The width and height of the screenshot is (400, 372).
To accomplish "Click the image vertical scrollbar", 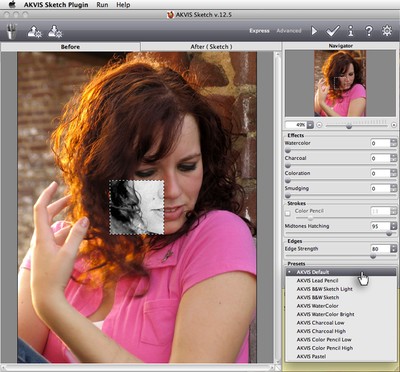I will point(277,207).
